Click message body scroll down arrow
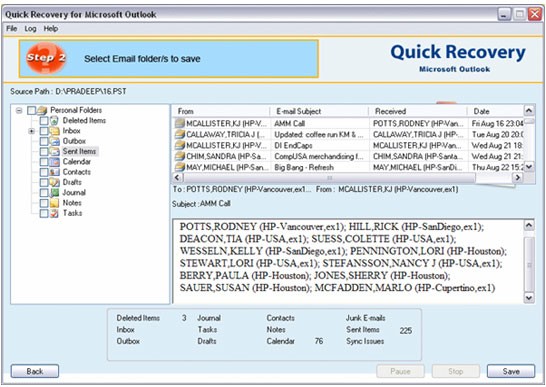 coord(529,298)
